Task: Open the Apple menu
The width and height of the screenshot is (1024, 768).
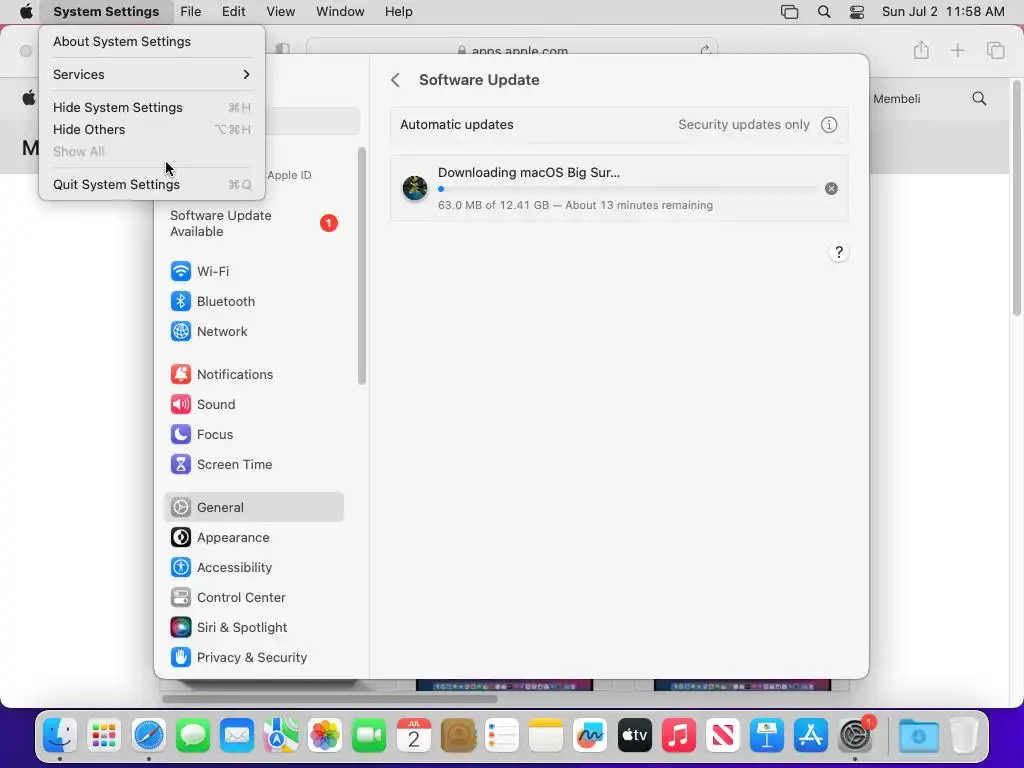Action: tap(25, 12)
